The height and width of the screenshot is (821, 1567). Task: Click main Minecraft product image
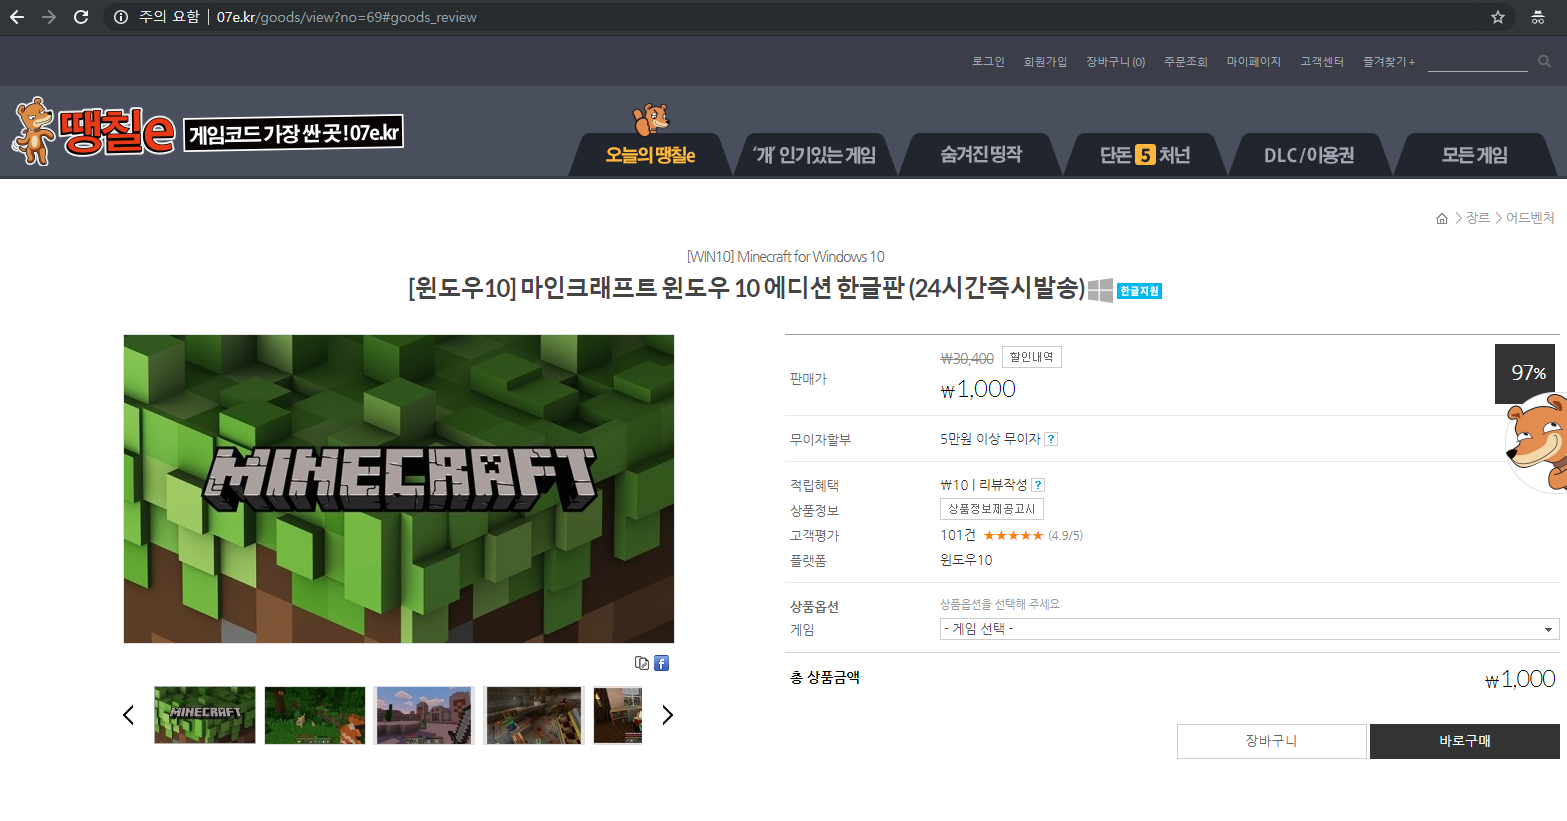399,489
